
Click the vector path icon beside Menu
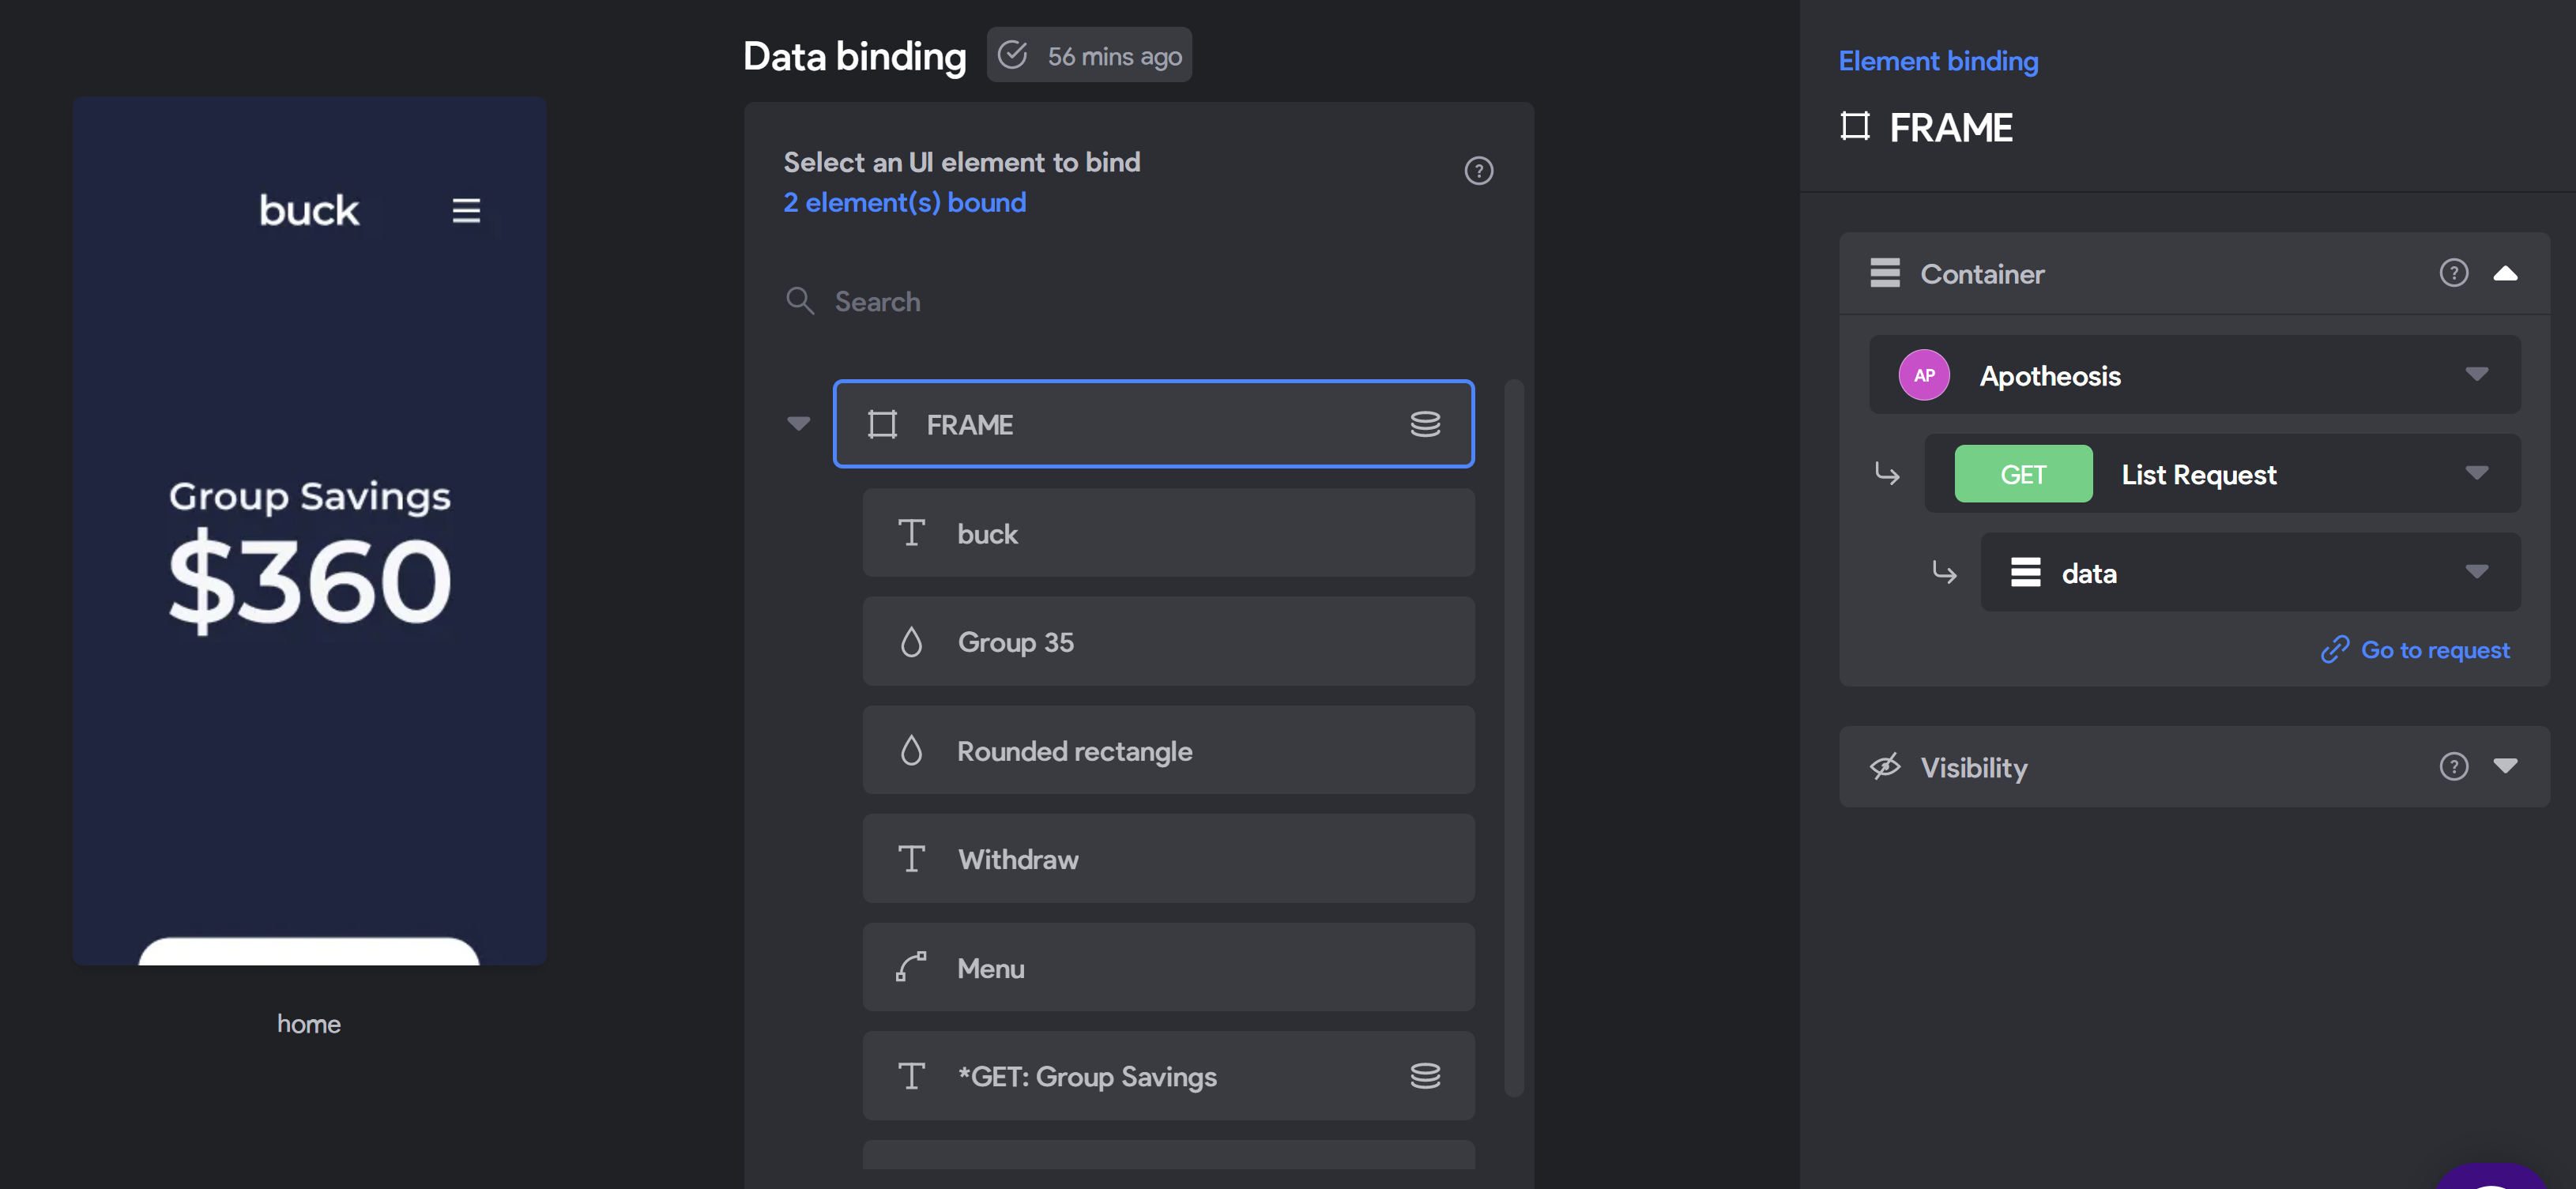click(x=911, y=967)
